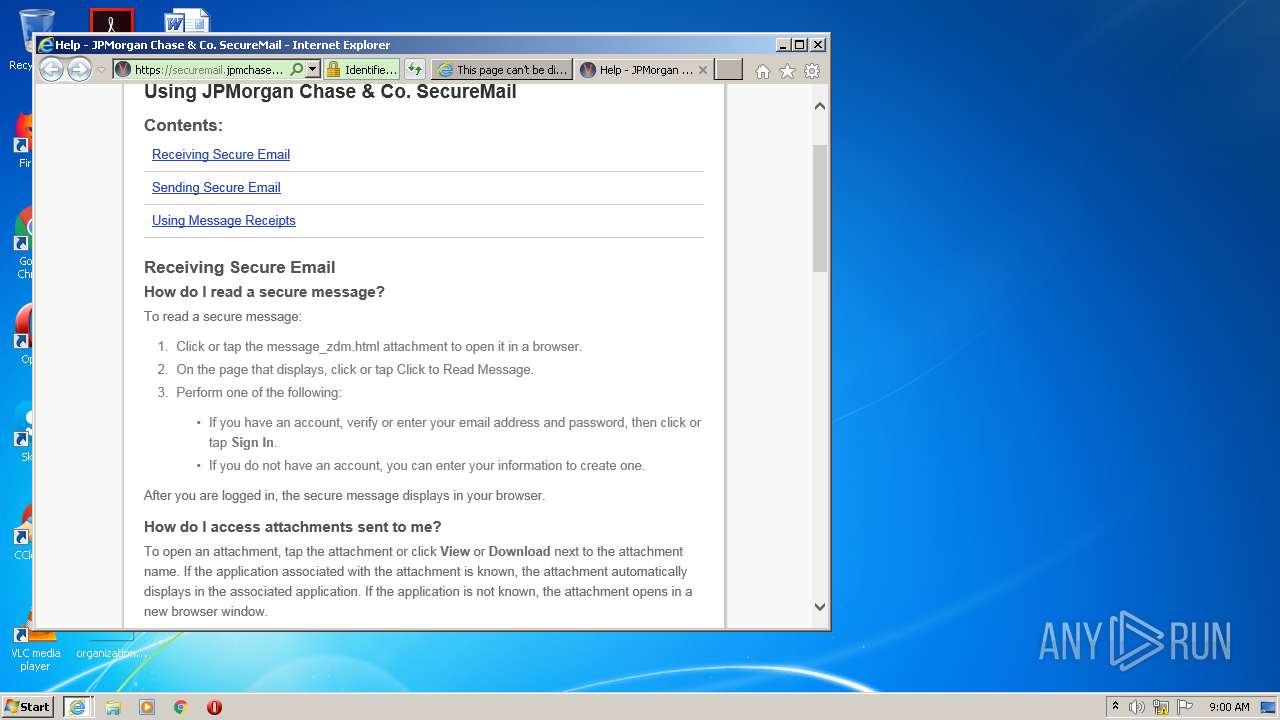The width and height of the screenshot is (1280, 720).
Task: Click 'How do I access attachments sent to me?' heading
Action: [x=293, y=527]
